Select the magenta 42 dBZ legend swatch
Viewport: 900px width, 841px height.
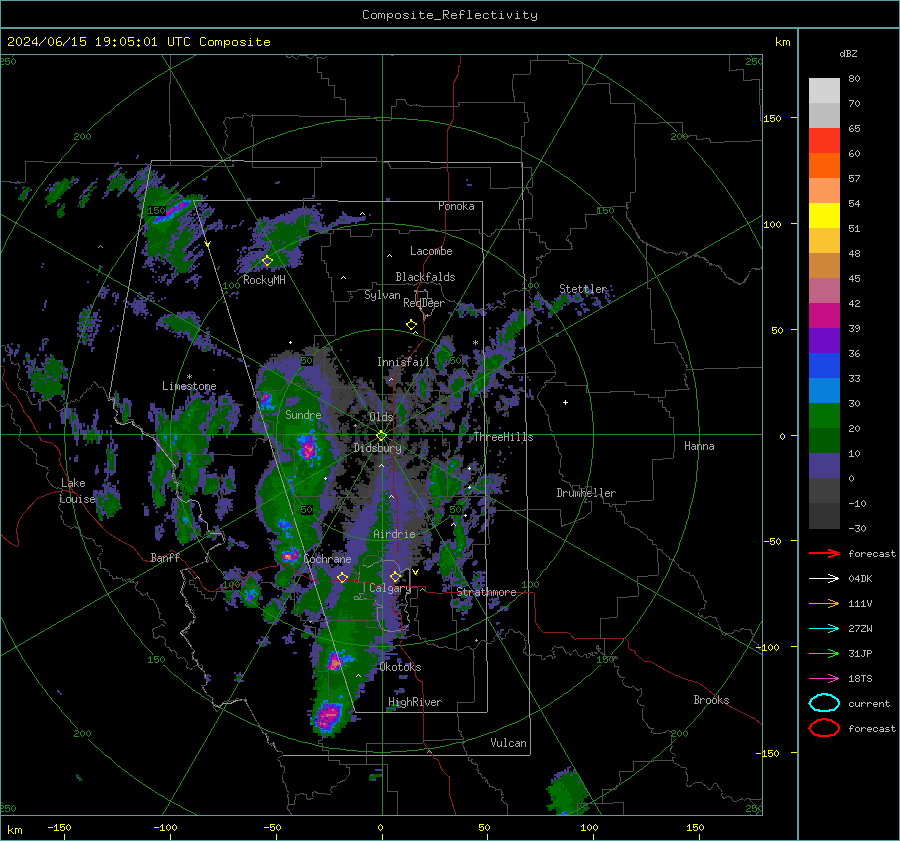[x=824, y=316]
